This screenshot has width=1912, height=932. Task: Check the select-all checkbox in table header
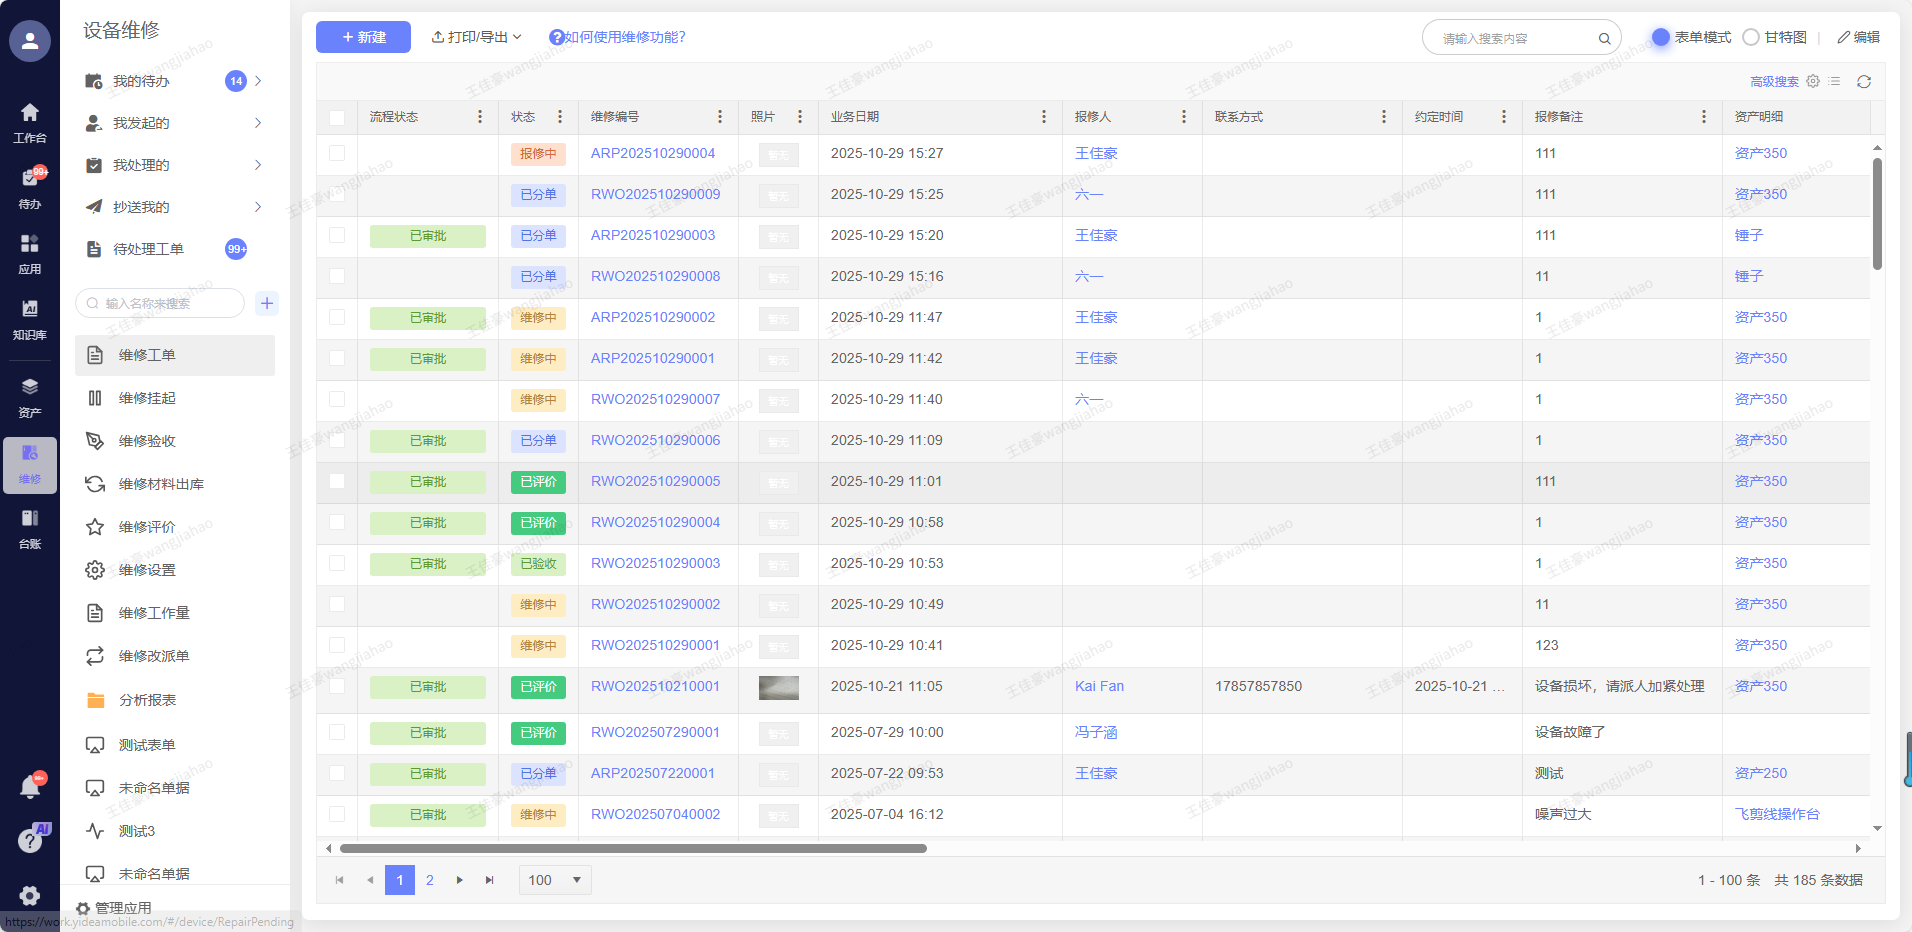[337, 117]
